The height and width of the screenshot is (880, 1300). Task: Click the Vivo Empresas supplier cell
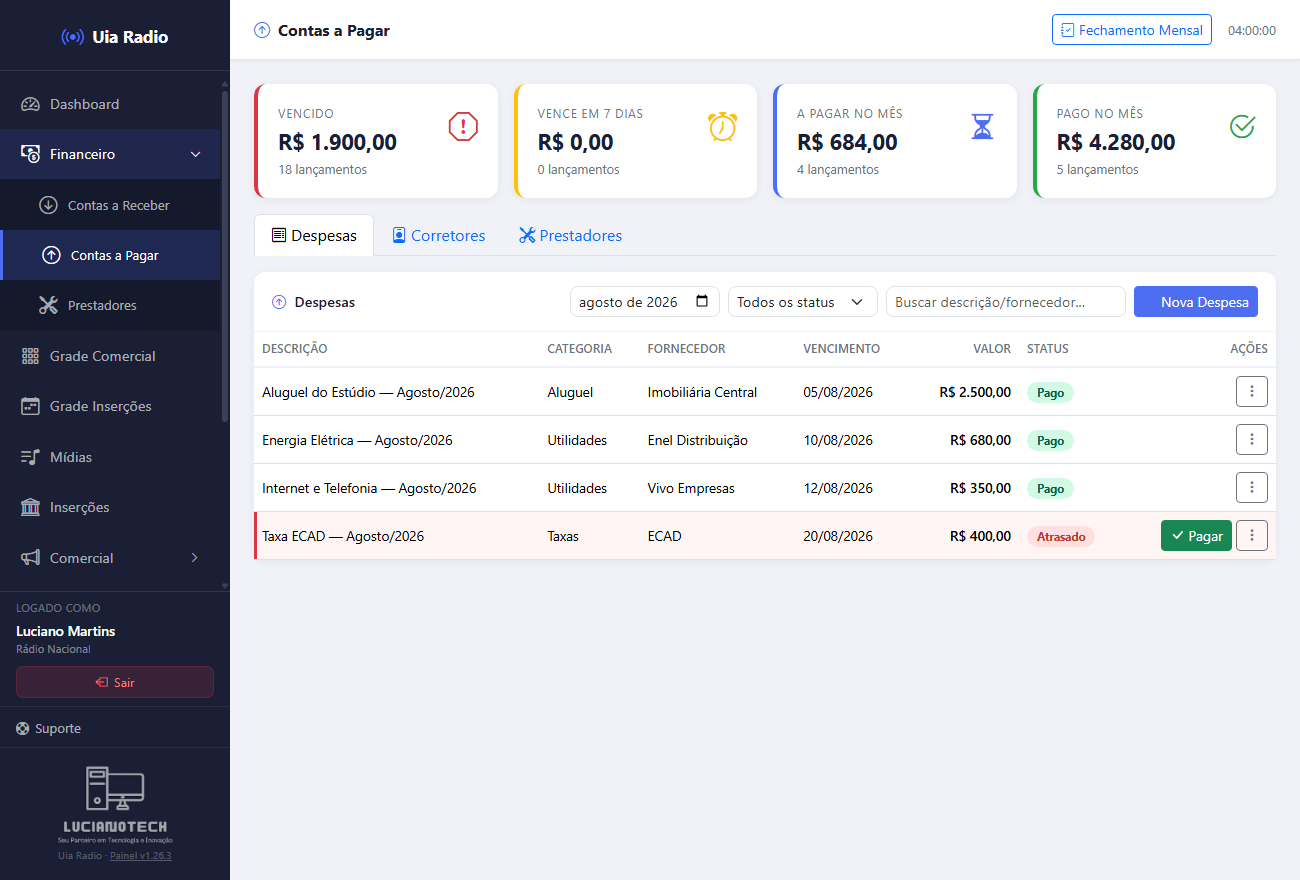pyautogui.click(x=691, y=488)
